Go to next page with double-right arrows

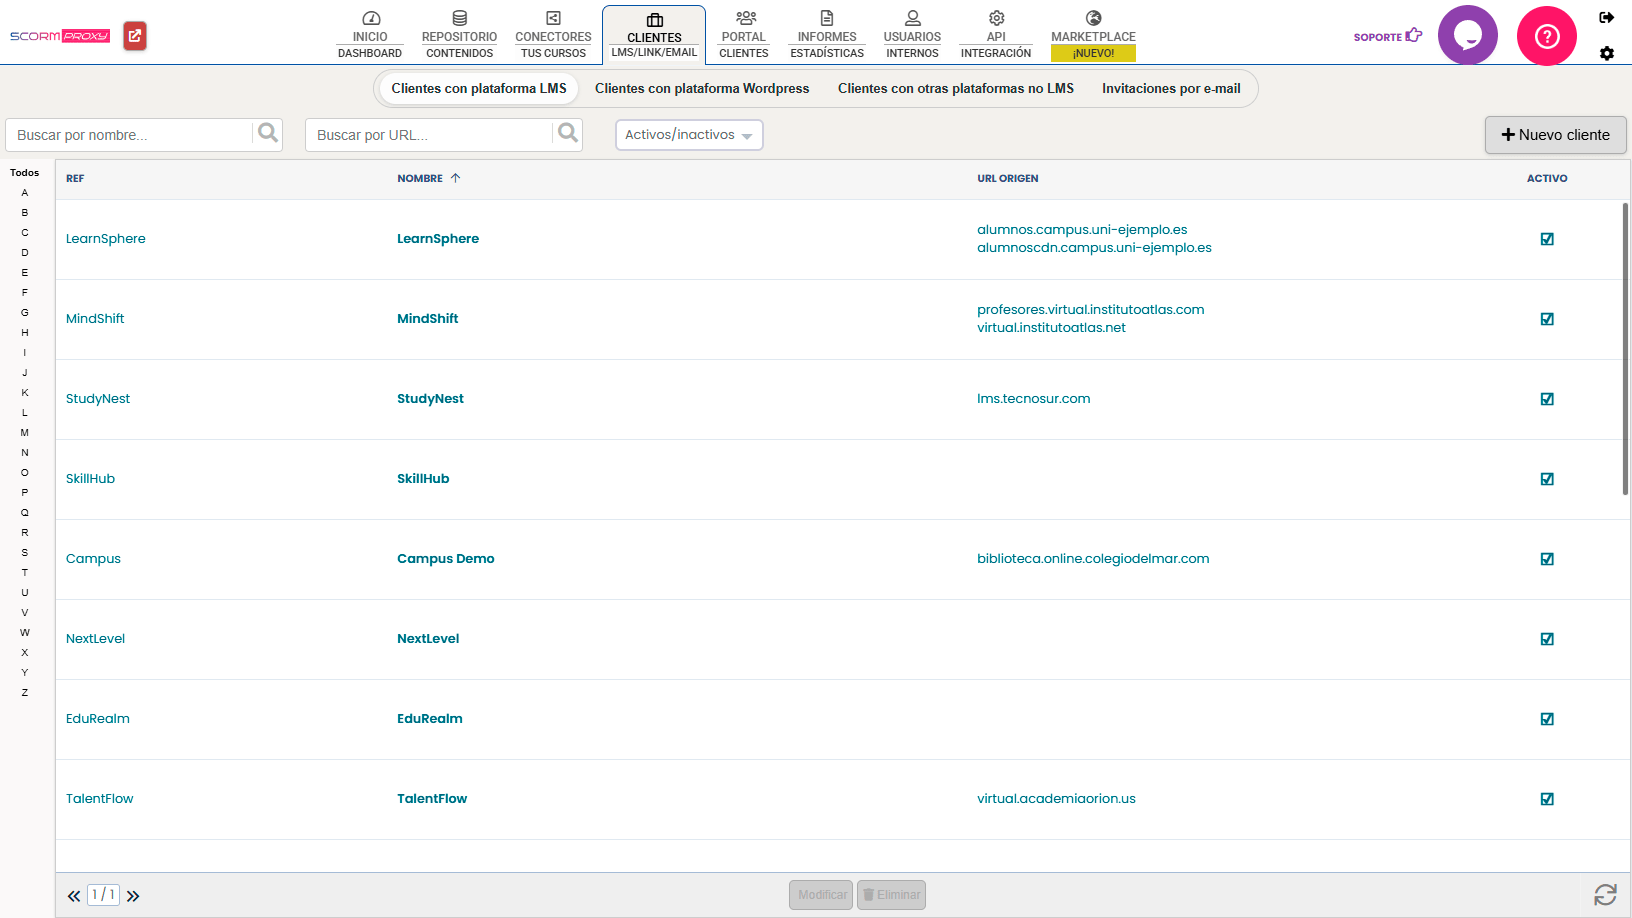coord(133,896)
